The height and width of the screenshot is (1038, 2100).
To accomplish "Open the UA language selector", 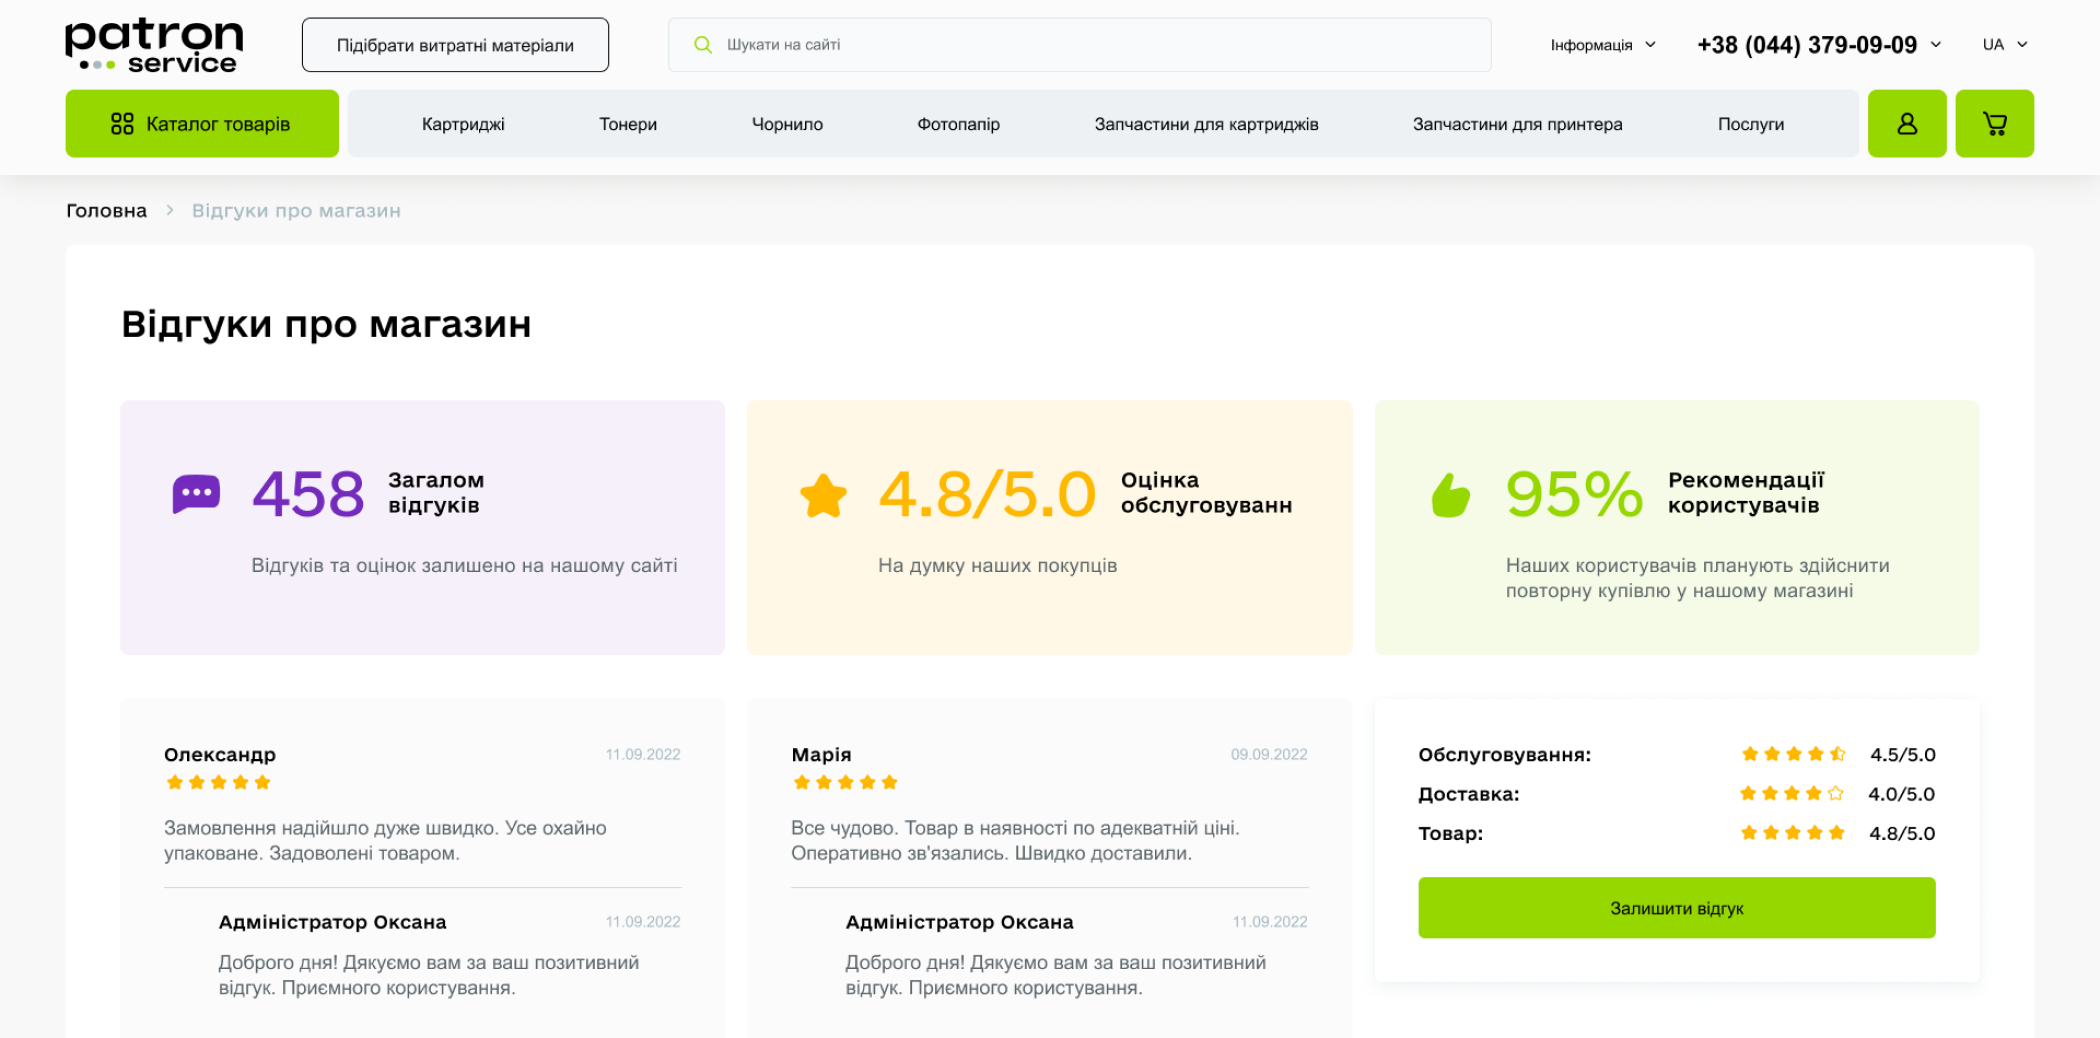I will [2004, 45].
